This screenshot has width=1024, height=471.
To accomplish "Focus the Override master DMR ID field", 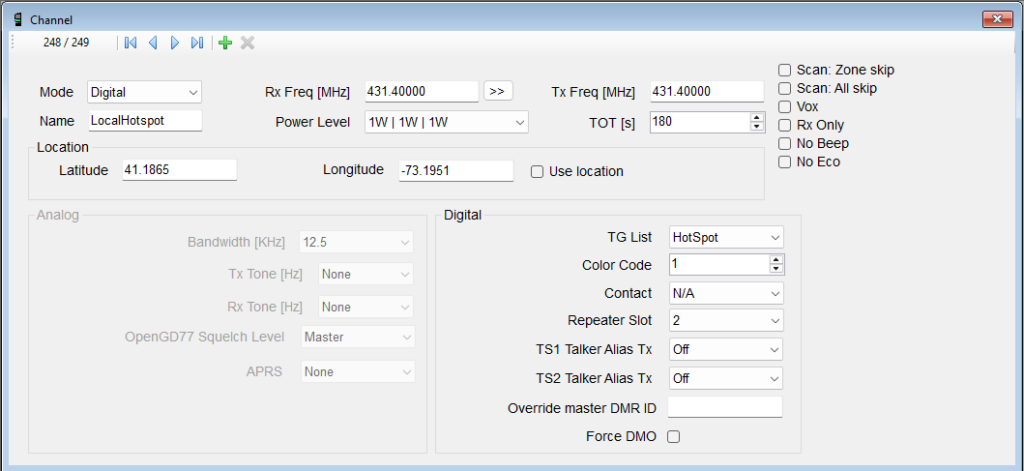I will pos(724,406).
